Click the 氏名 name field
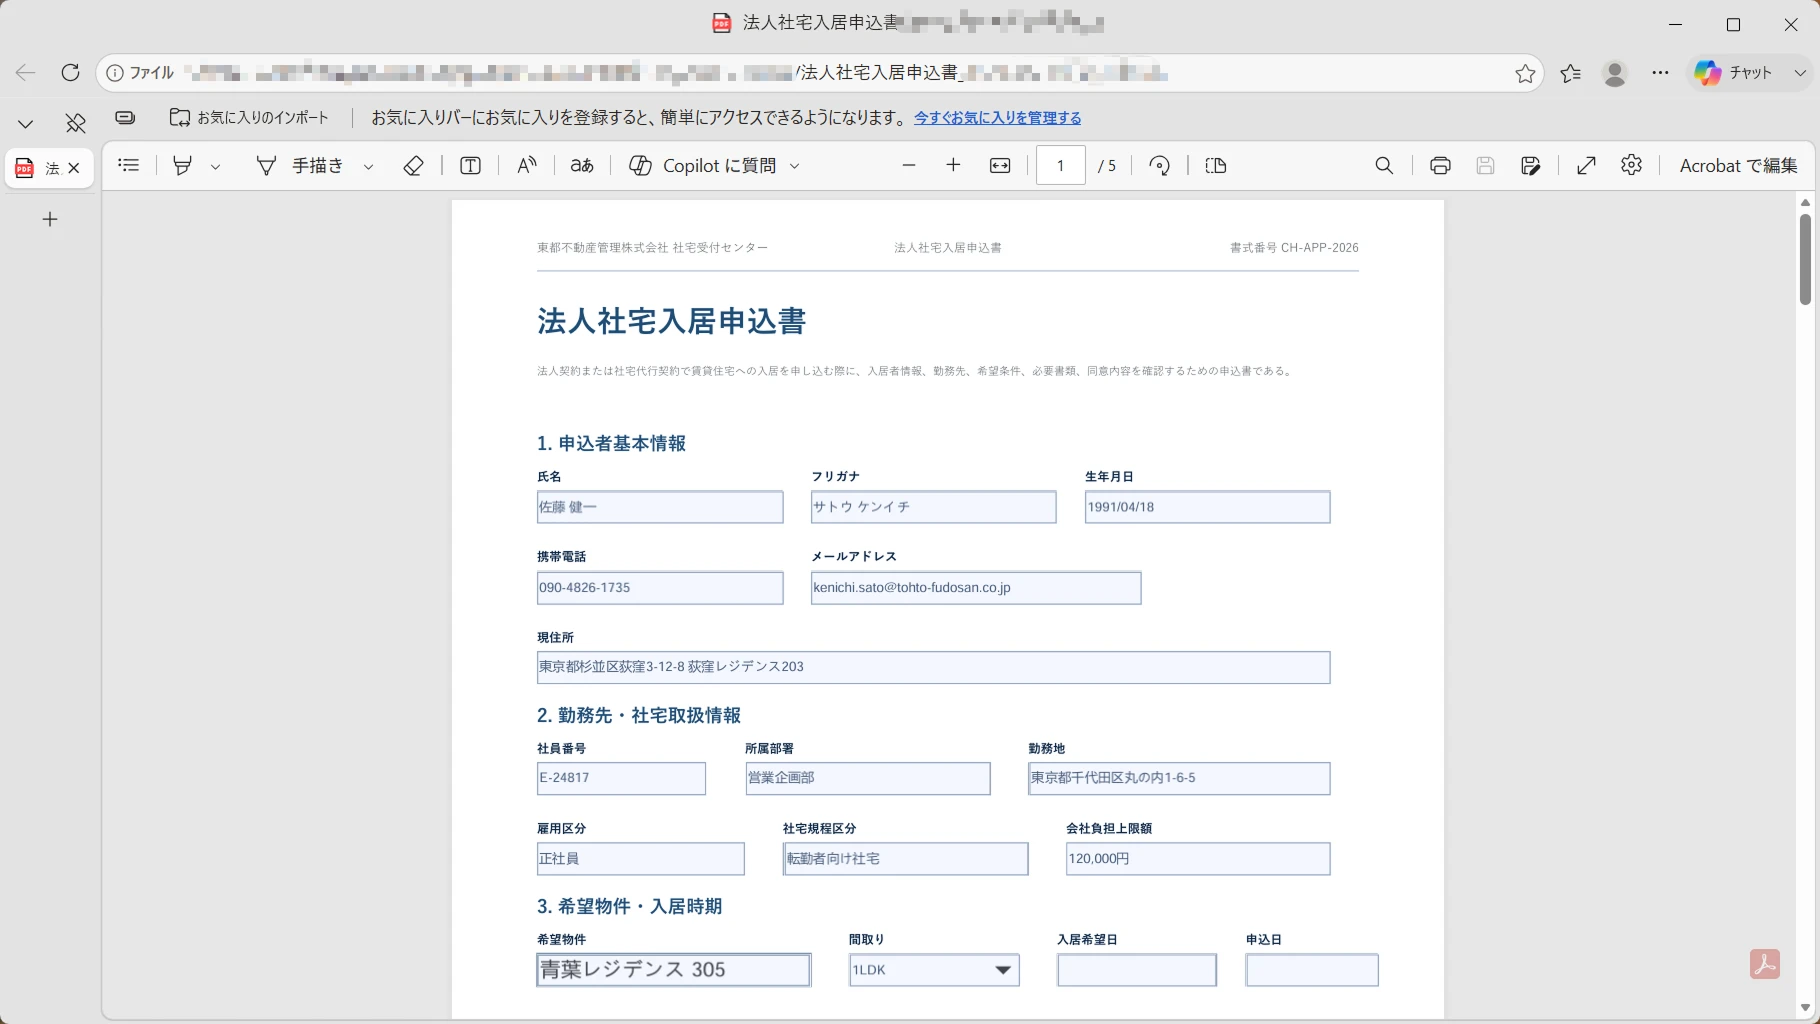 point(660,507)
